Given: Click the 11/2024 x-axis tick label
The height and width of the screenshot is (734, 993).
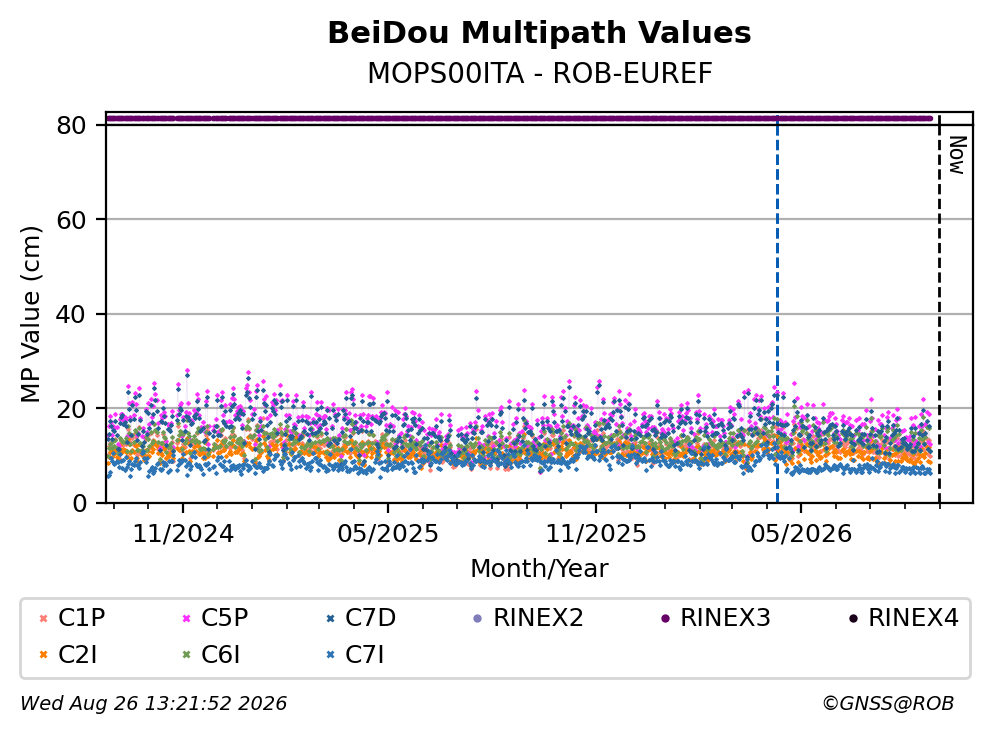Looking at the screenshot, I should (183, 534).
